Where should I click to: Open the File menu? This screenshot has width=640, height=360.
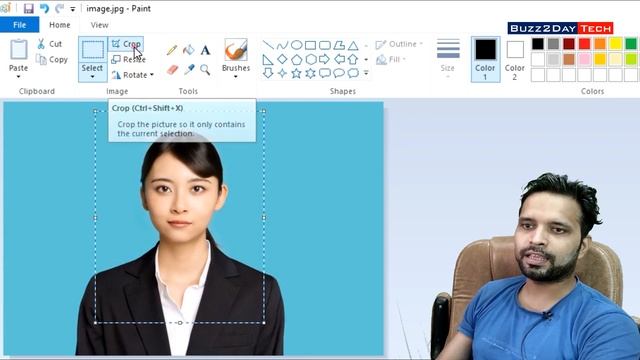click(x=20, y=25)
